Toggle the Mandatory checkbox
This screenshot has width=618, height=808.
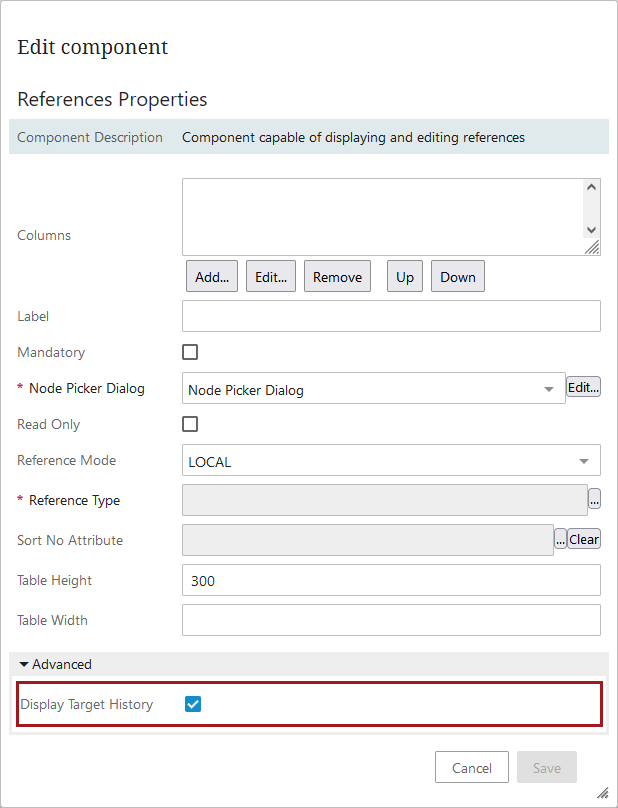[190, 352]
